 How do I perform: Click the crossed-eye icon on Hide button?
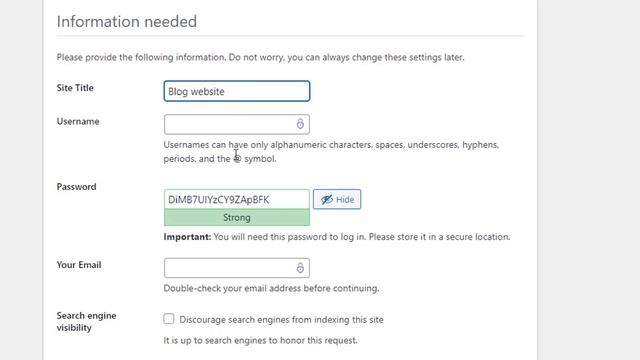tap(327, 200)
